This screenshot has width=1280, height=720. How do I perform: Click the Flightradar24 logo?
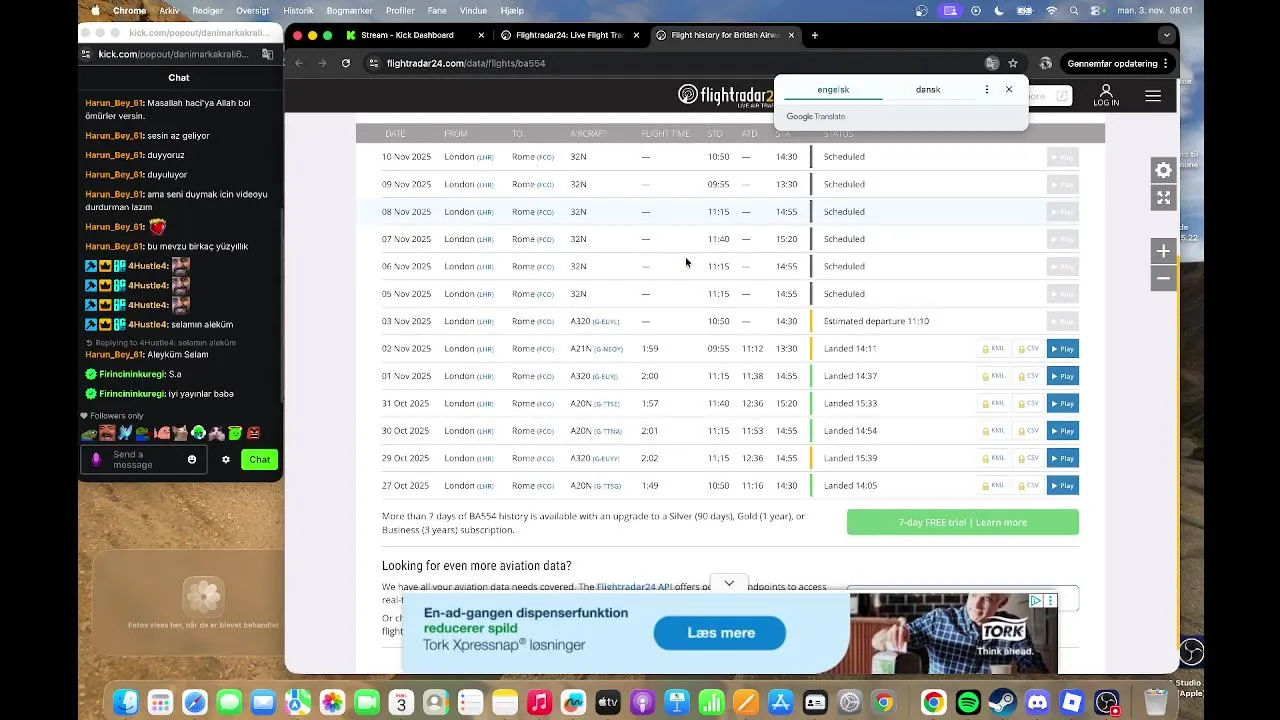coord(725,95)
